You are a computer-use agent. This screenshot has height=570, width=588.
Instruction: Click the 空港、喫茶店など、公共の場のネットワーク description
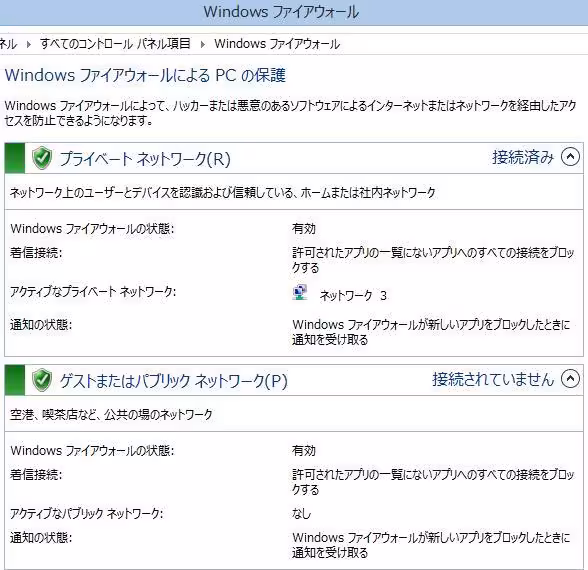(111, 414)
